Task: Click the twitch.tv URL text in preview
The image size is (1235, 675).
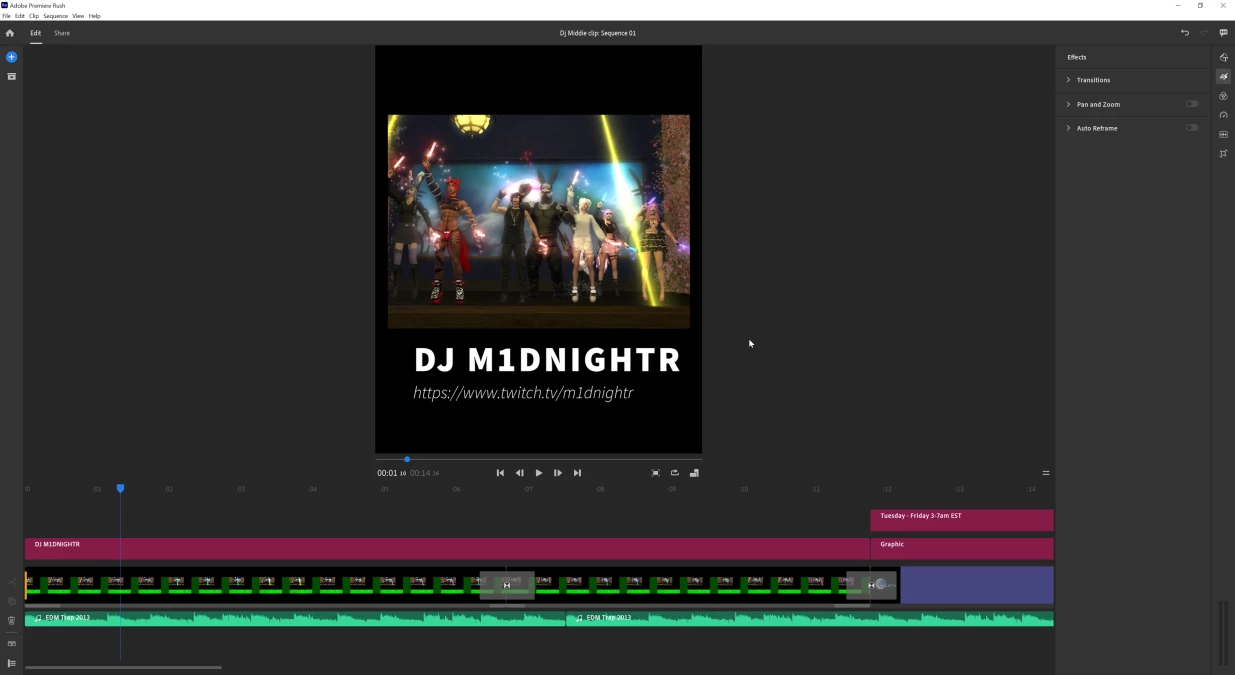Action: tap(523, 393)
